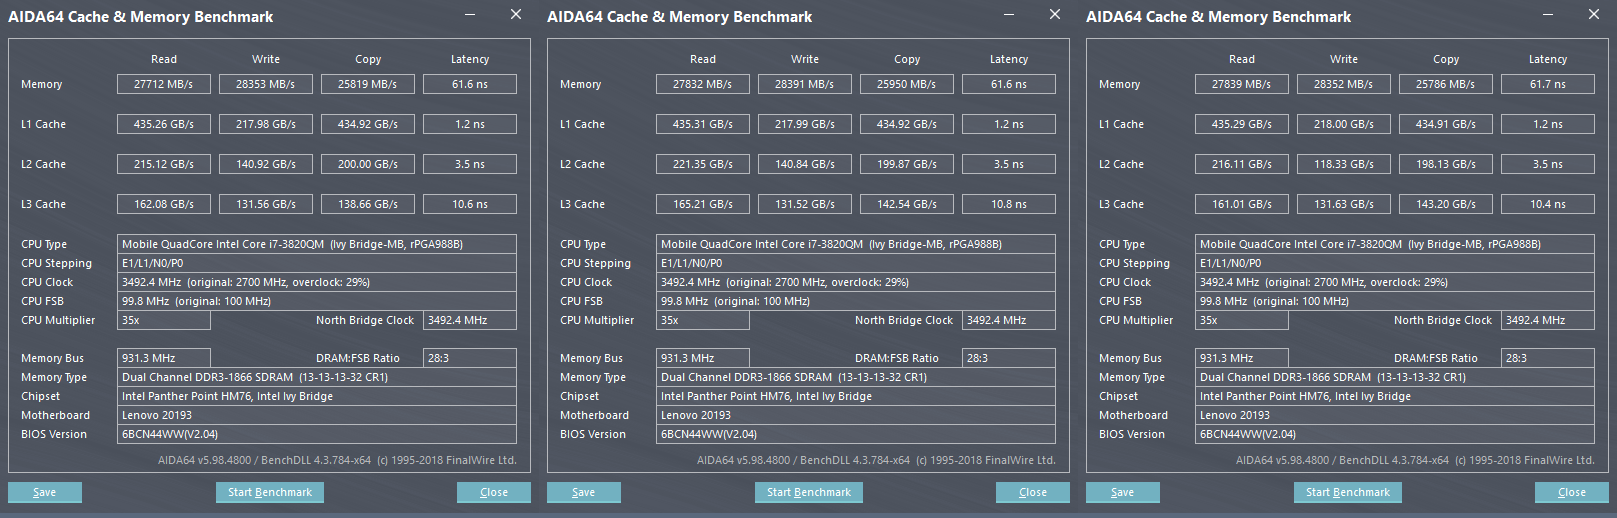Select L3 Cache Latency value 10.4 ns
Image resolution: width=1617 pixels, height=518 pixels.
coord(1548,204)
